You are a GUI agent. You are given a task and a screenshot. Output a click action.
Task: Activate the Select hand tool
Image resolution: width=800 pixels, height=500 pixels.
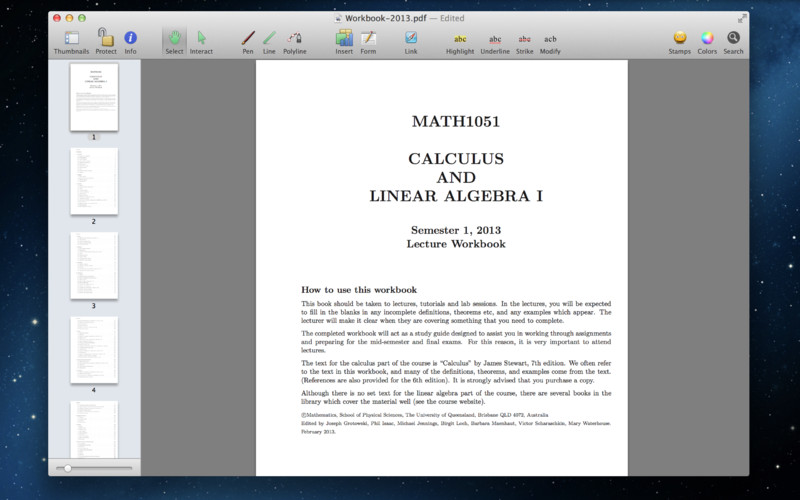click(174, 42)
